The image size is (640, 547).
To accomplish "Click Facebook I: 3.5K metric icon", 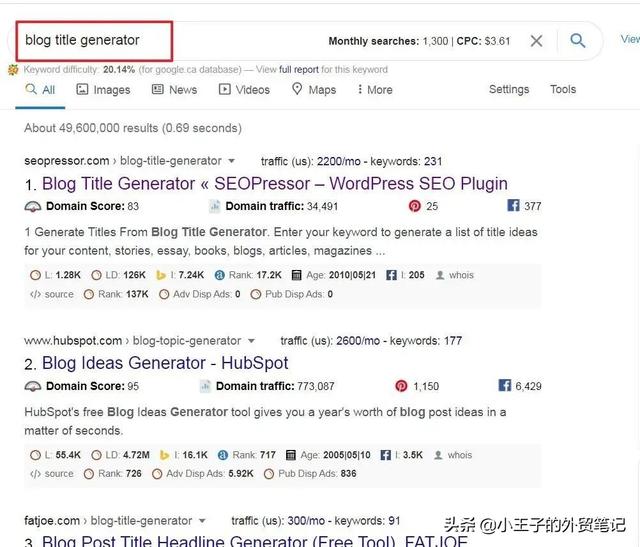I will click(385, 455).
